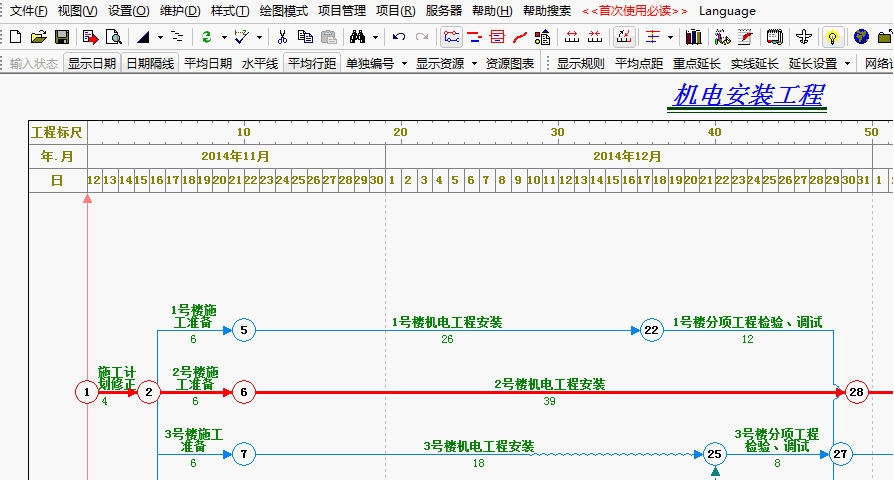This screenshot has width=894, height=480.
Task: Save the project with the floppy disk icon
Action: tap(62, 38)
